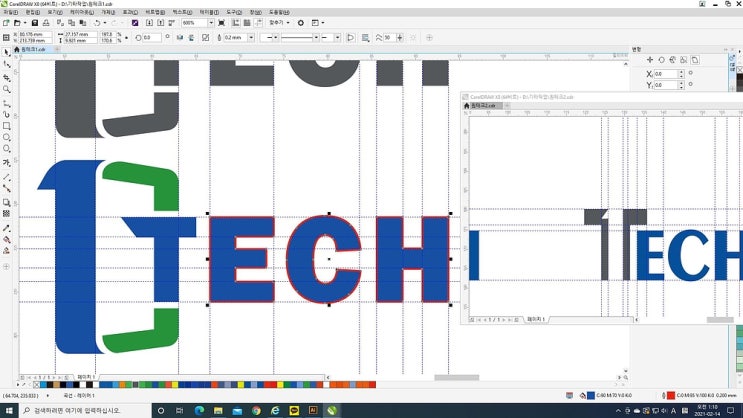Click the Convert to curves icon
The width and height of the screenshot is (743, 418).
point(206,37)
